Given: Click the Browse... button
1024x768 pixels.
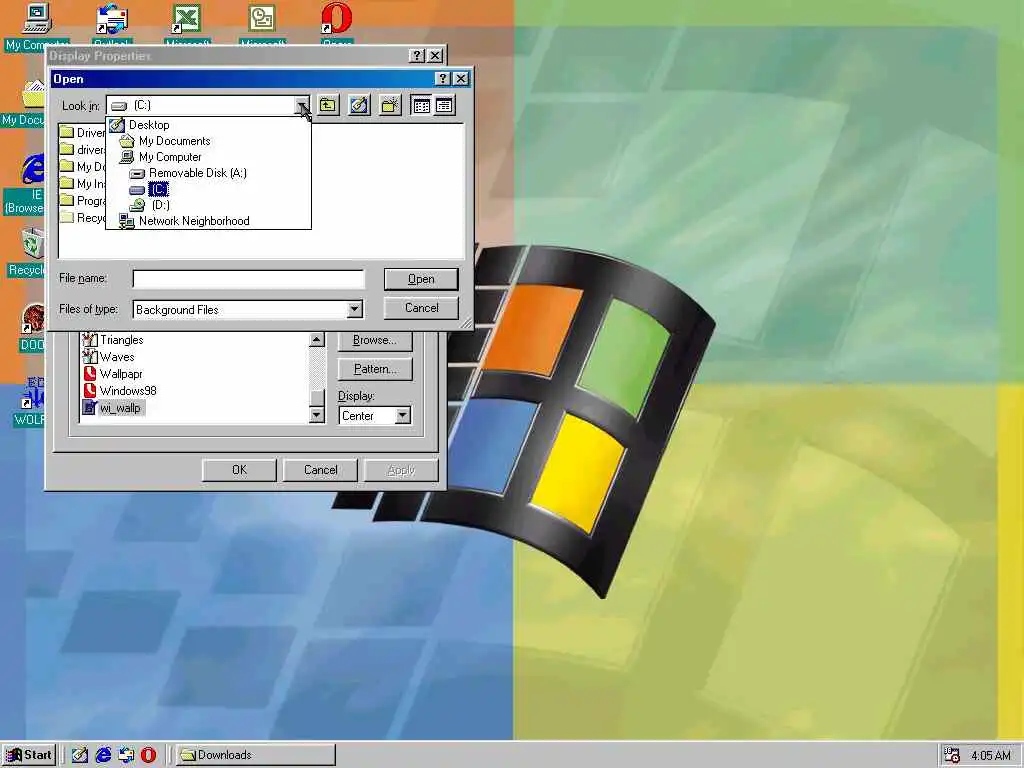Looking at the screenshot, I should pos(375,340).
